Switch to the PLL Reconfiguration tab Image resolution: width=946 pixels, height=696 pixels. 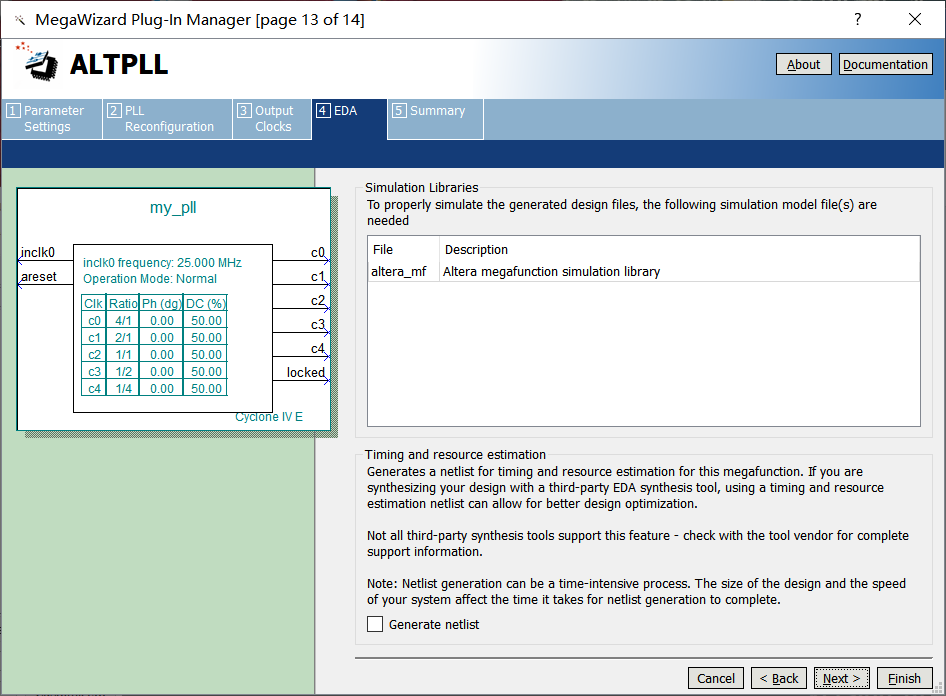pos(166,118)
